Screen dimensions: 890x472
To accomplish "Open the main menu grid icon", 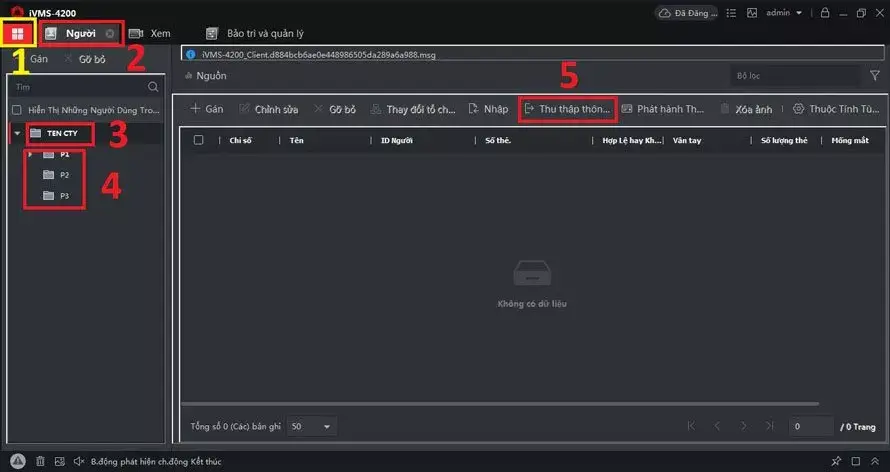I will (x=18, y=34).
